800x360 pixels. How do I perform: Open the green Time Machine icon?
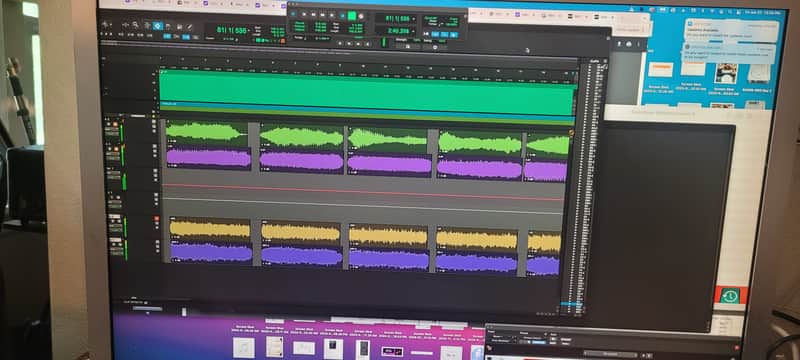click(731, 295)
